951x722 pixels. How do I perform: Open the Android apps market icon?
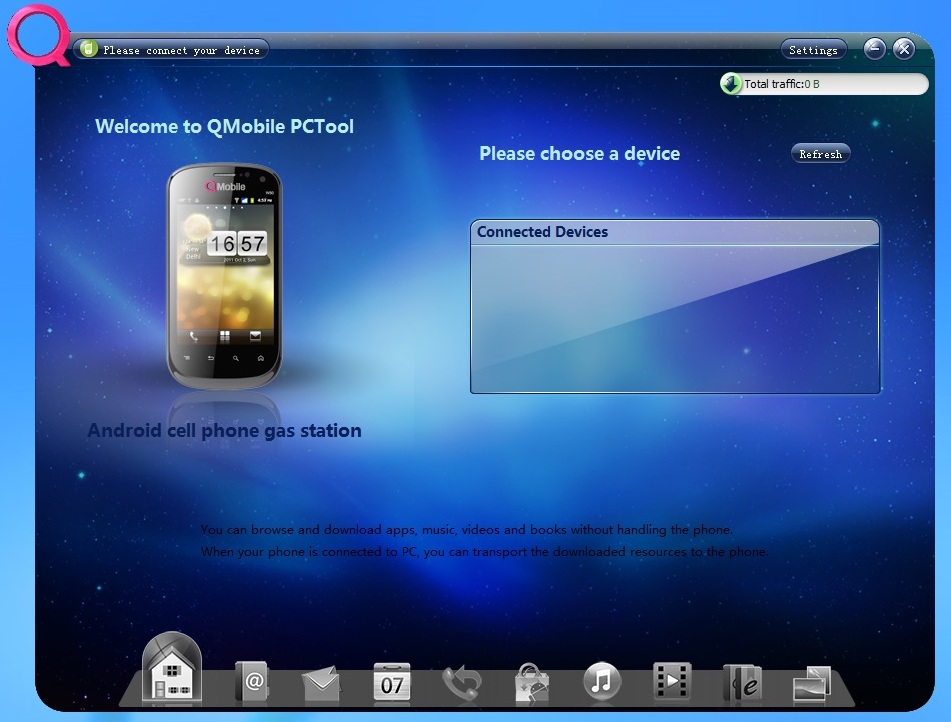pyautogui.click(x=532, y=684)
